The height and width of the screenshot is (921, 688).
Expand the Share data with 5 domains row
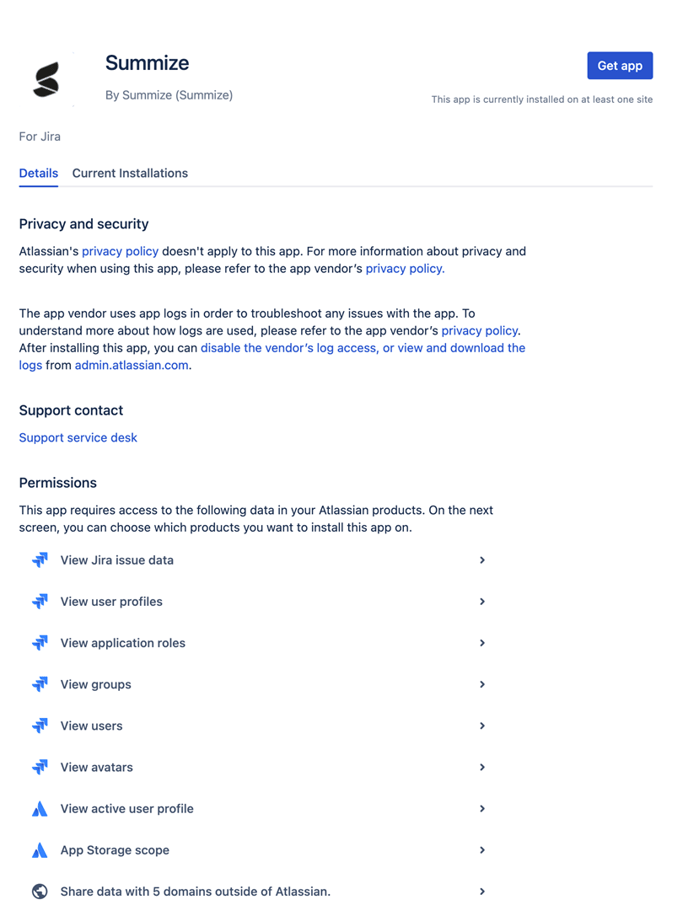tap(482, 891)
